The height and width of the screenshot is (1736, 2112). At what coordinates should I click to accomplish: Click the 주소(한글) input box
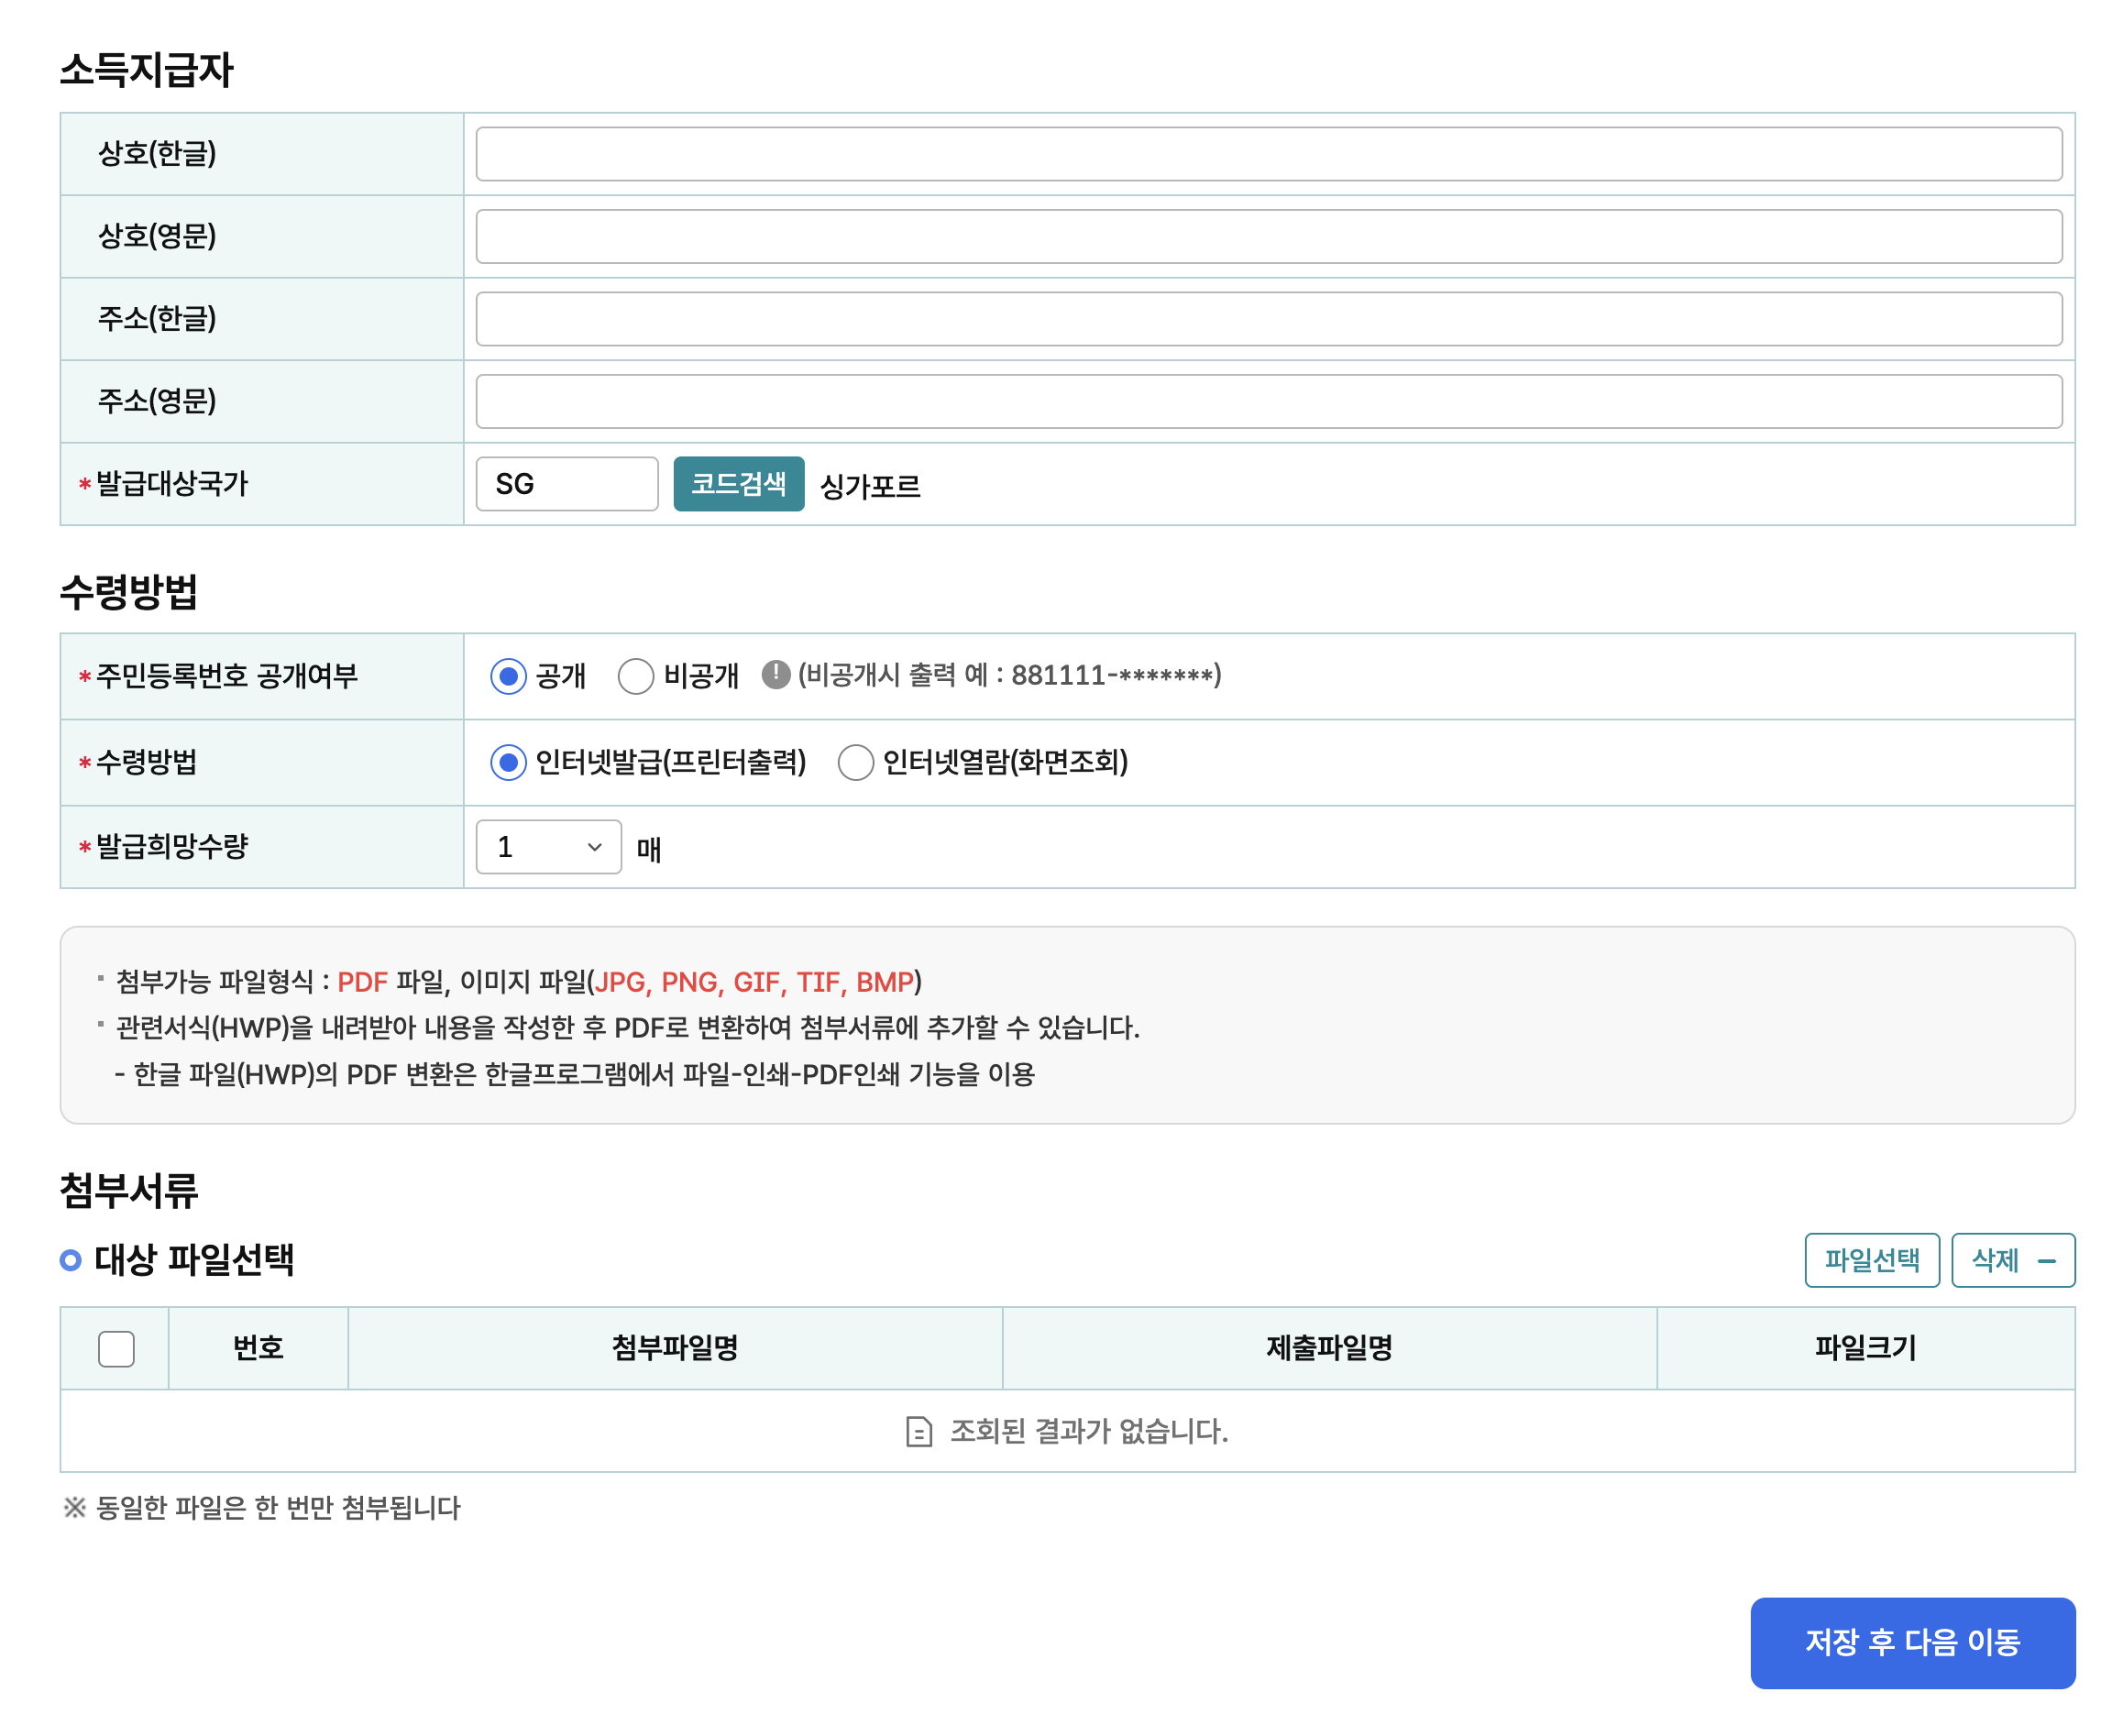[x=1268, y=319]
